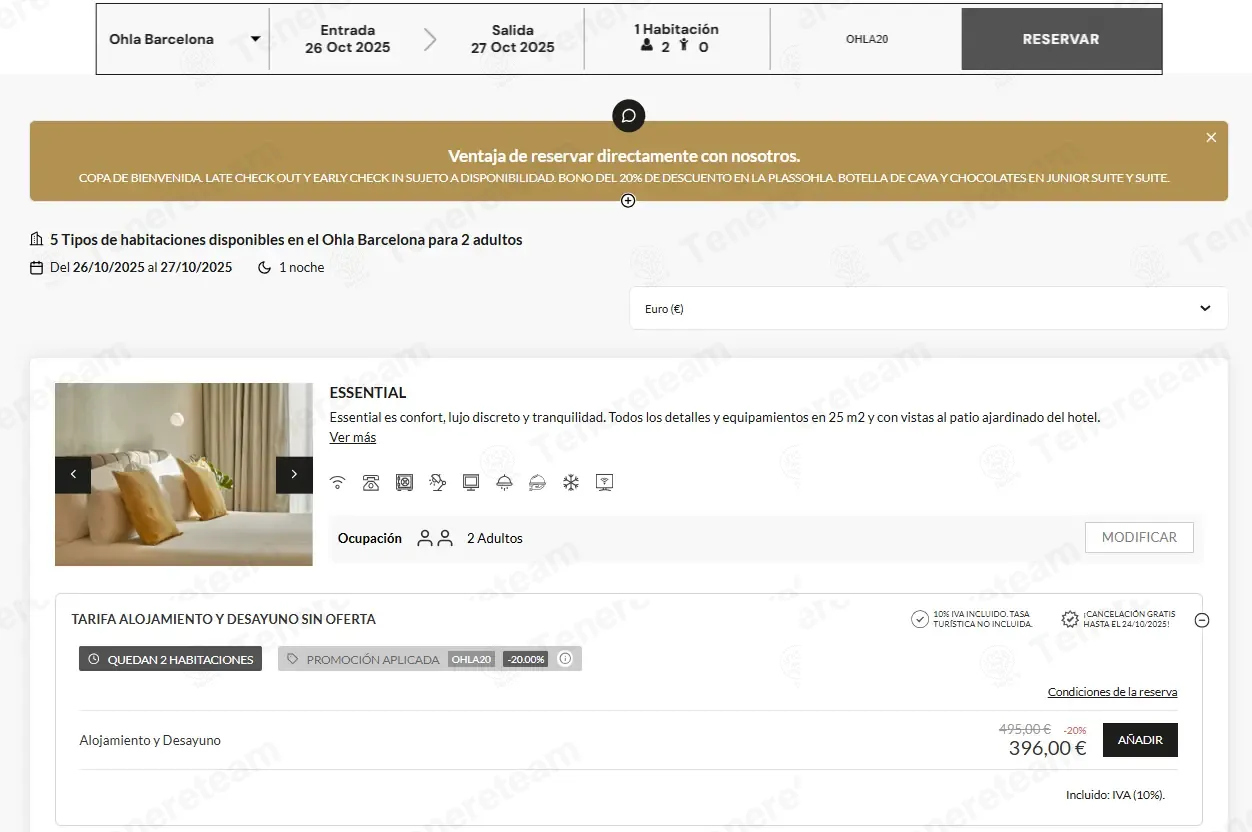Select the Salida 27 Oct 2025 date

click(513, 39)
